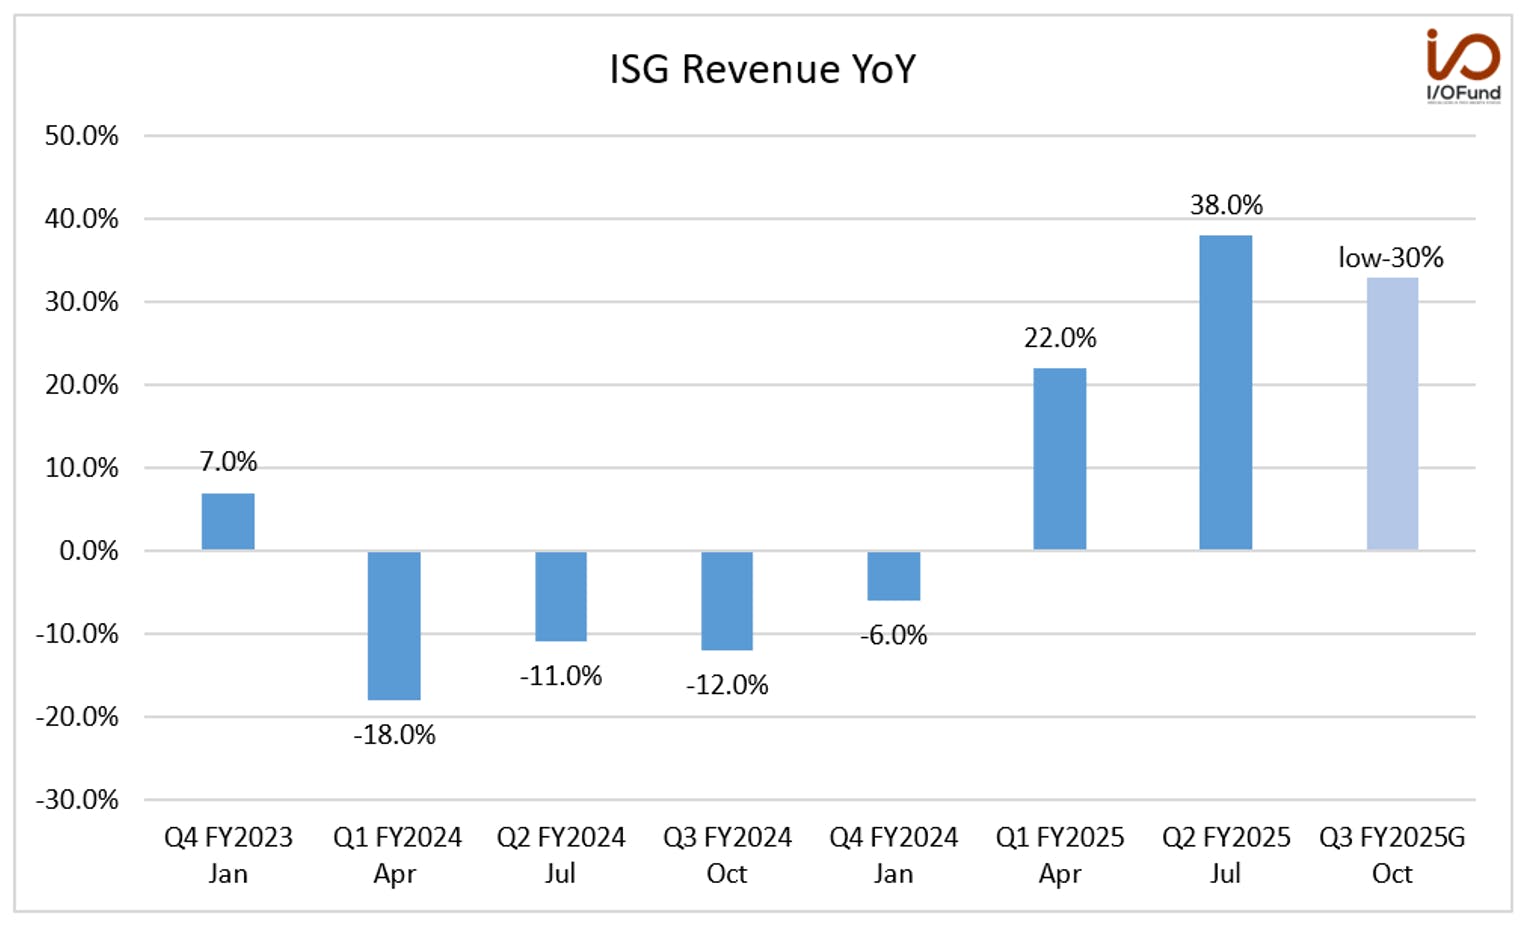Viewport: 1524px width, 926px height.
Task: Click the Q4 FY2024 -6.0% bar
Action: point(893,575)
